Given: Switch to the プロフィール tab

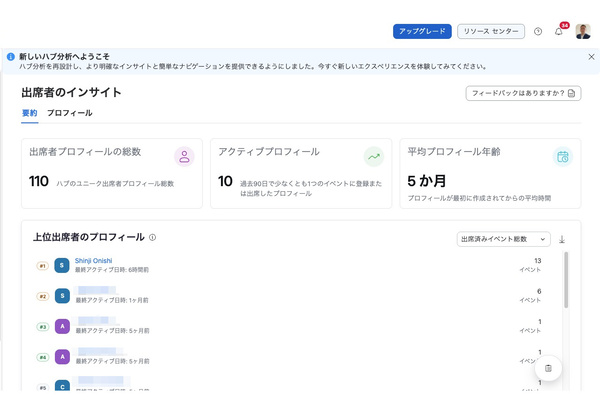Looking at the screenshot, I should pos(69,113).
